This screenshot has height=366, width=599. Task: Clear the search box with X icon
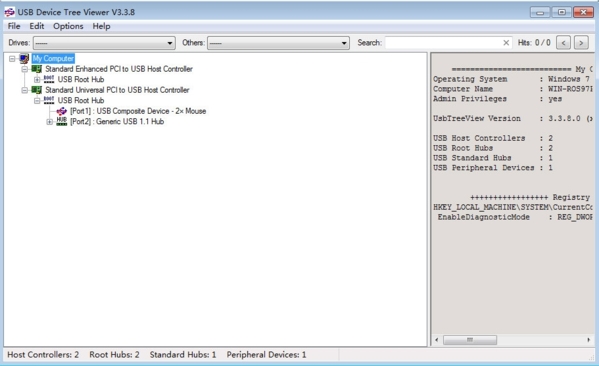tap(506, 43)
